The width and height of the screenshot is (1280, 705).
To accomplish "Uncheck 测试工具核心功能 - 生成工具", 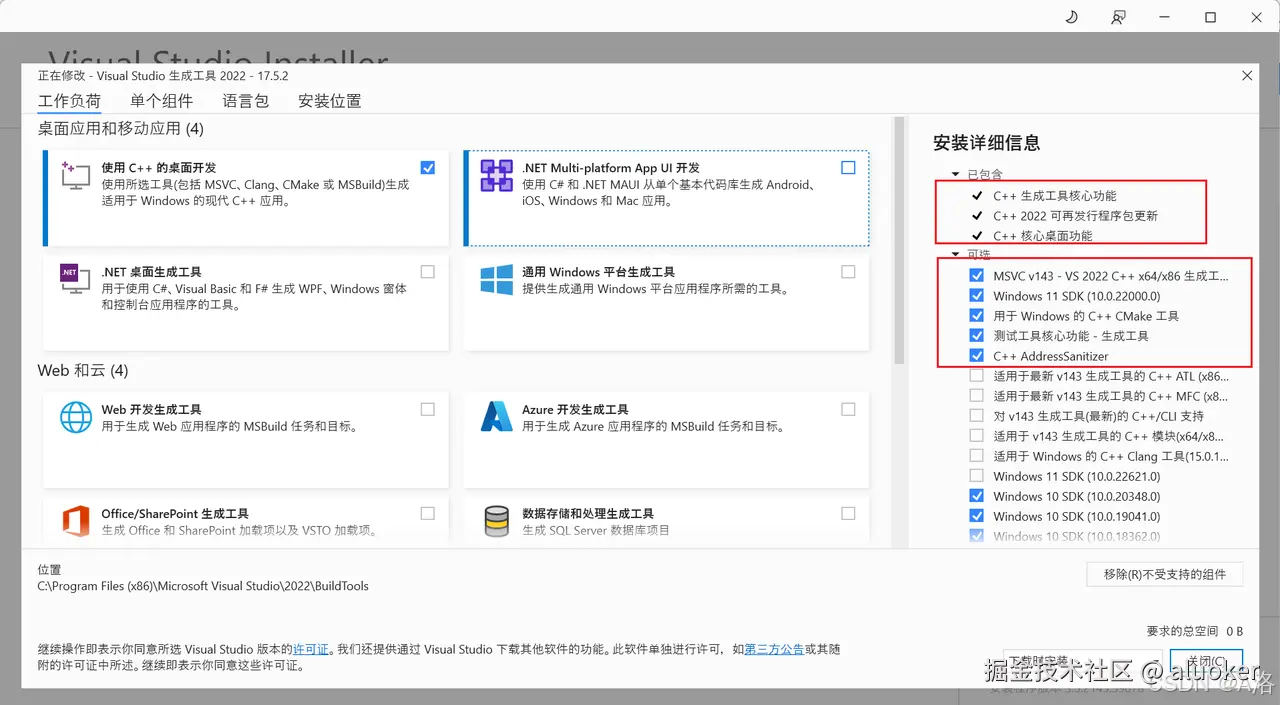I will click(x=976, y=335).
